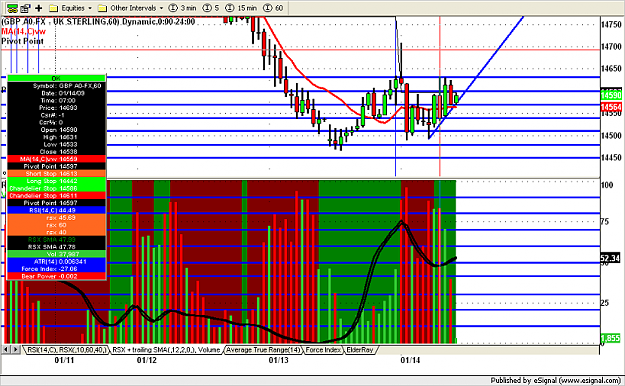This screenshot has width=625, height=386.
Task: Switch chart to the 3 min interval
Action: point(183,8)
